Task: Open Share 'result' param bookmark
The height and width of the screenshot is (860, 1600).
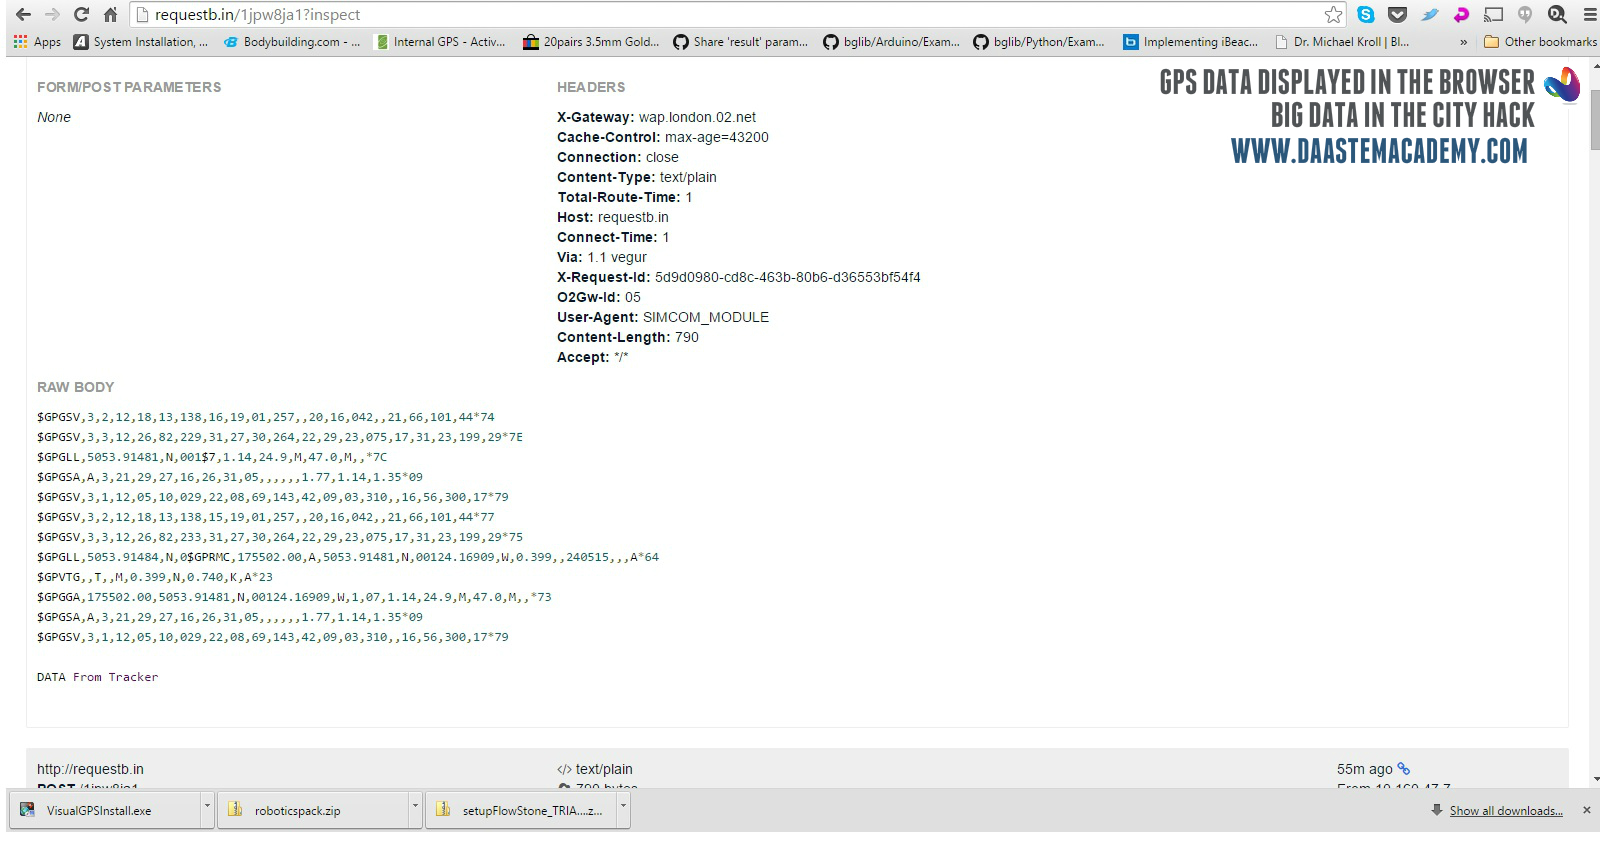Action: click(x=741, y=42)
